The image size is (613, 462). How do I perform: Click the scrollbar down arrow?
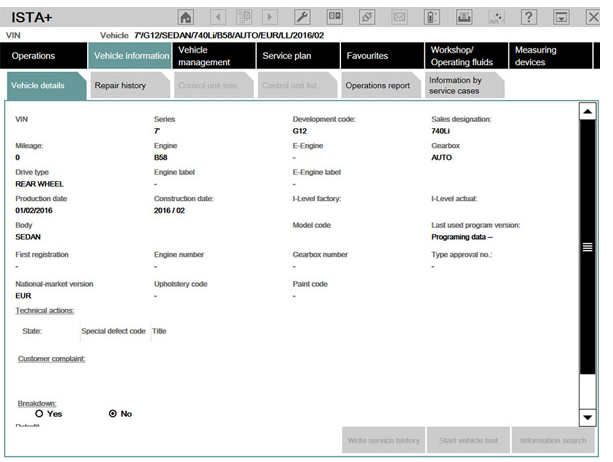click(588, 417)
